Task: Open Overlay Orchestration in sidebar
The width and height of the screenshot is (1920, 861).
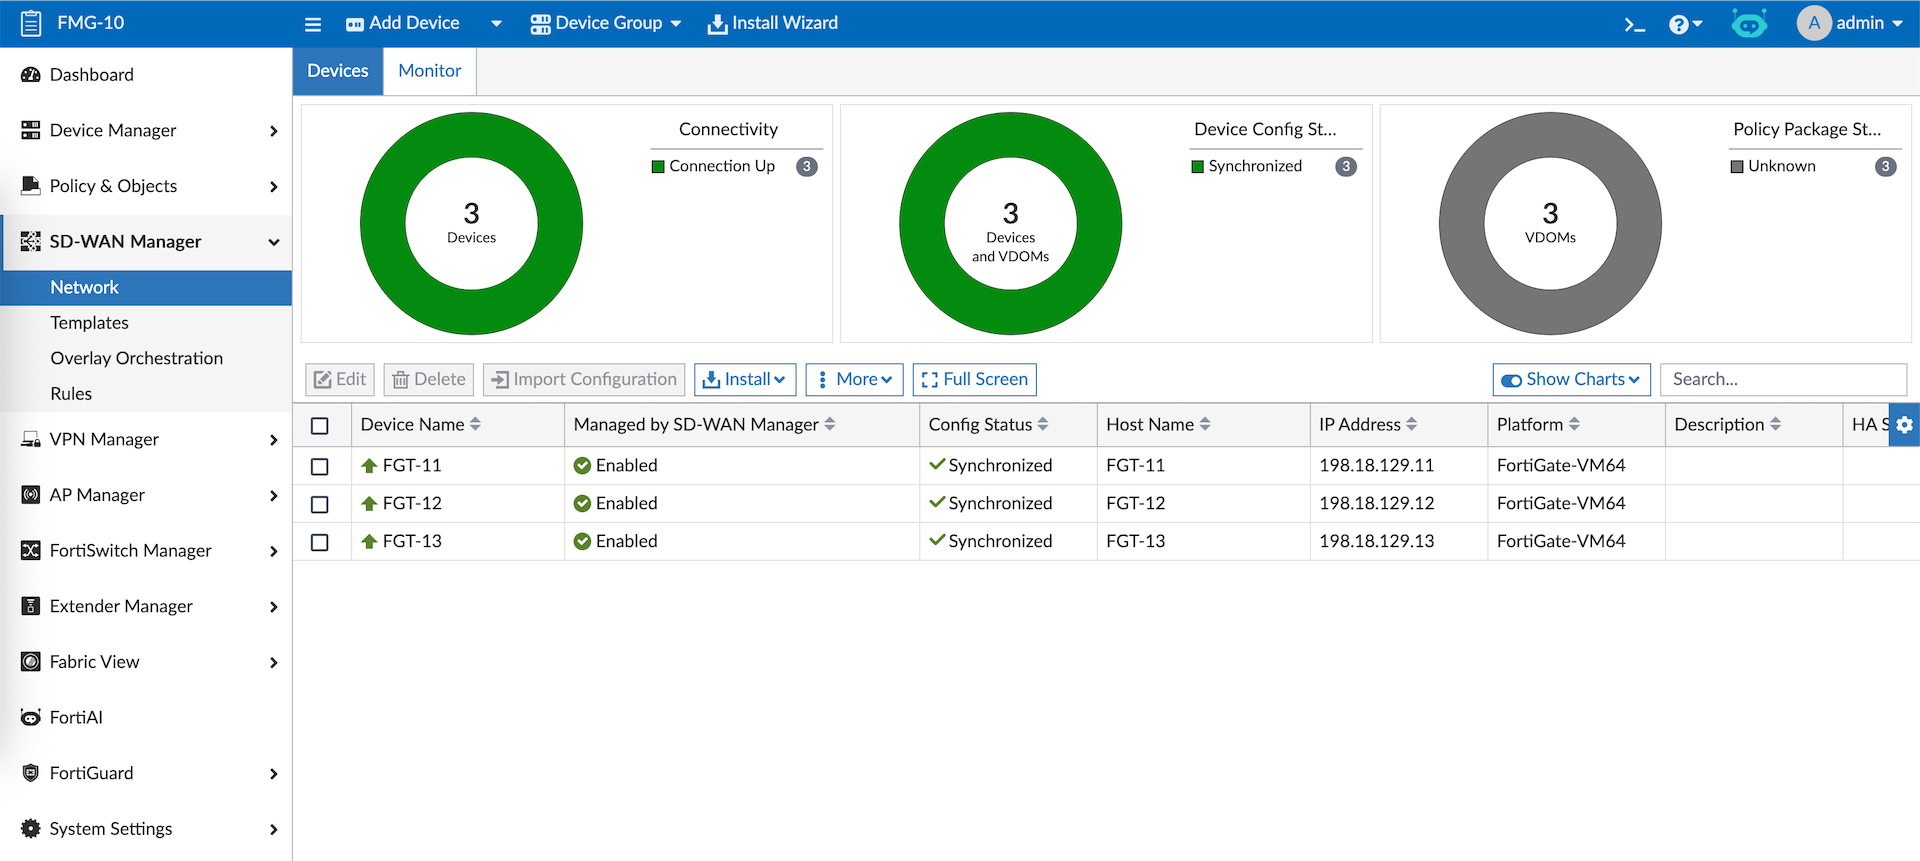Action: [x=137, y=358]
